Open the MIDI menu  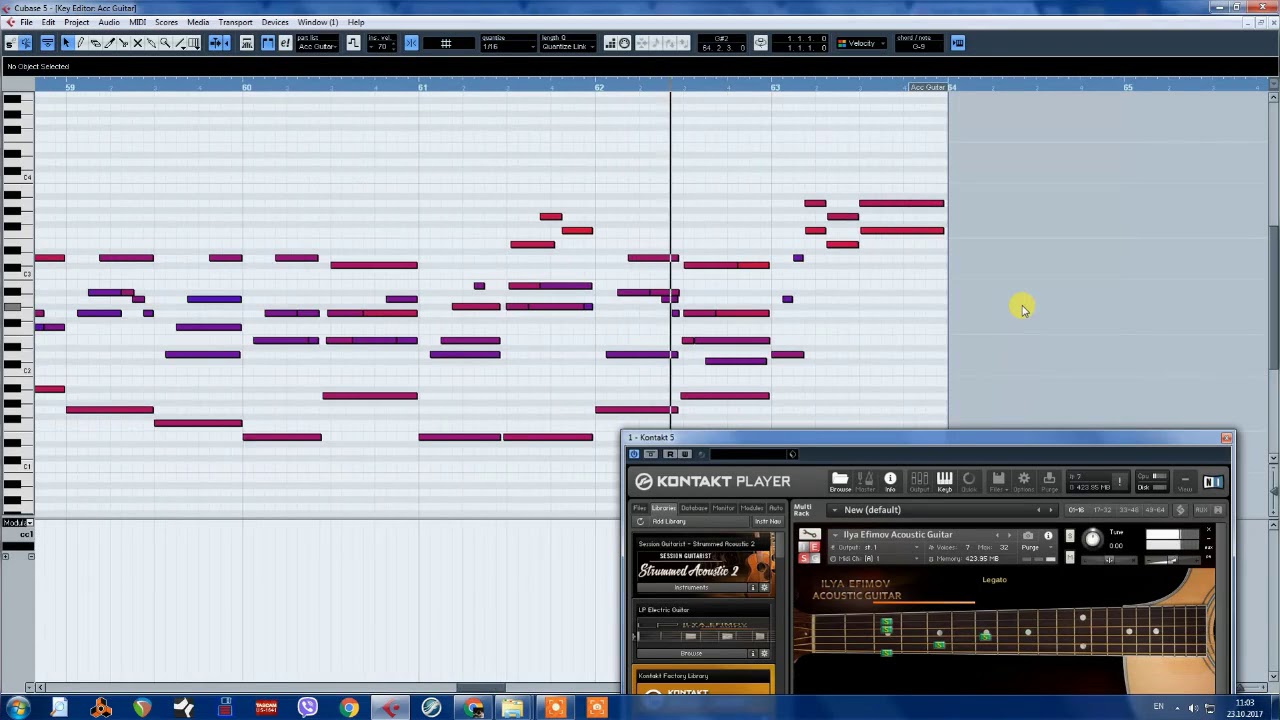pos(137,22)
